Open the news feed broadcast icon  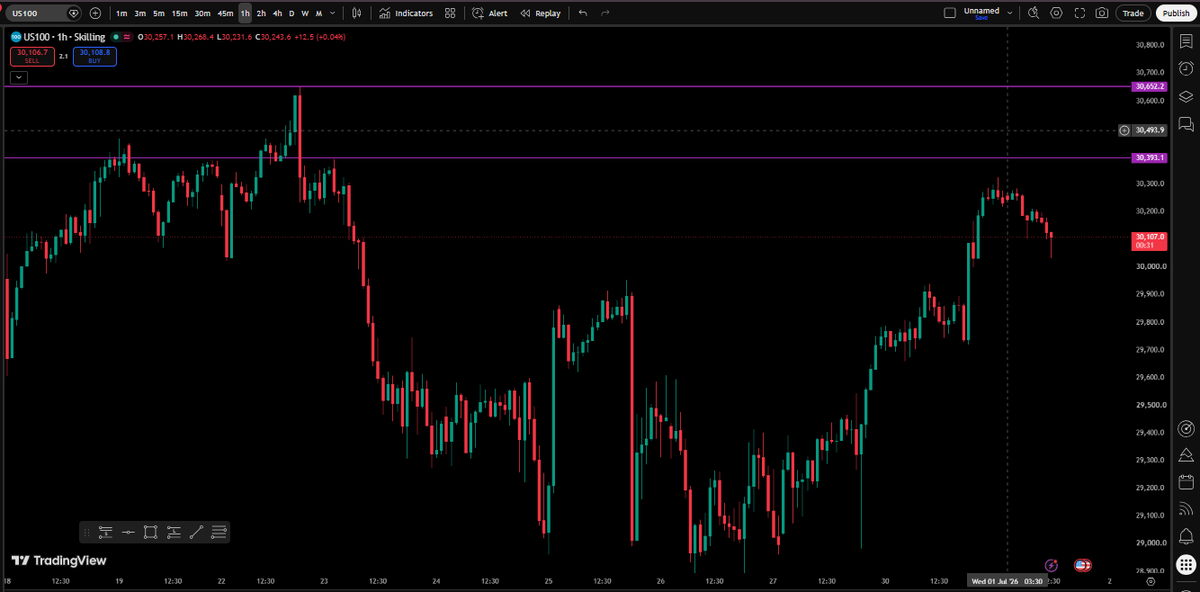pos(1186,508)
